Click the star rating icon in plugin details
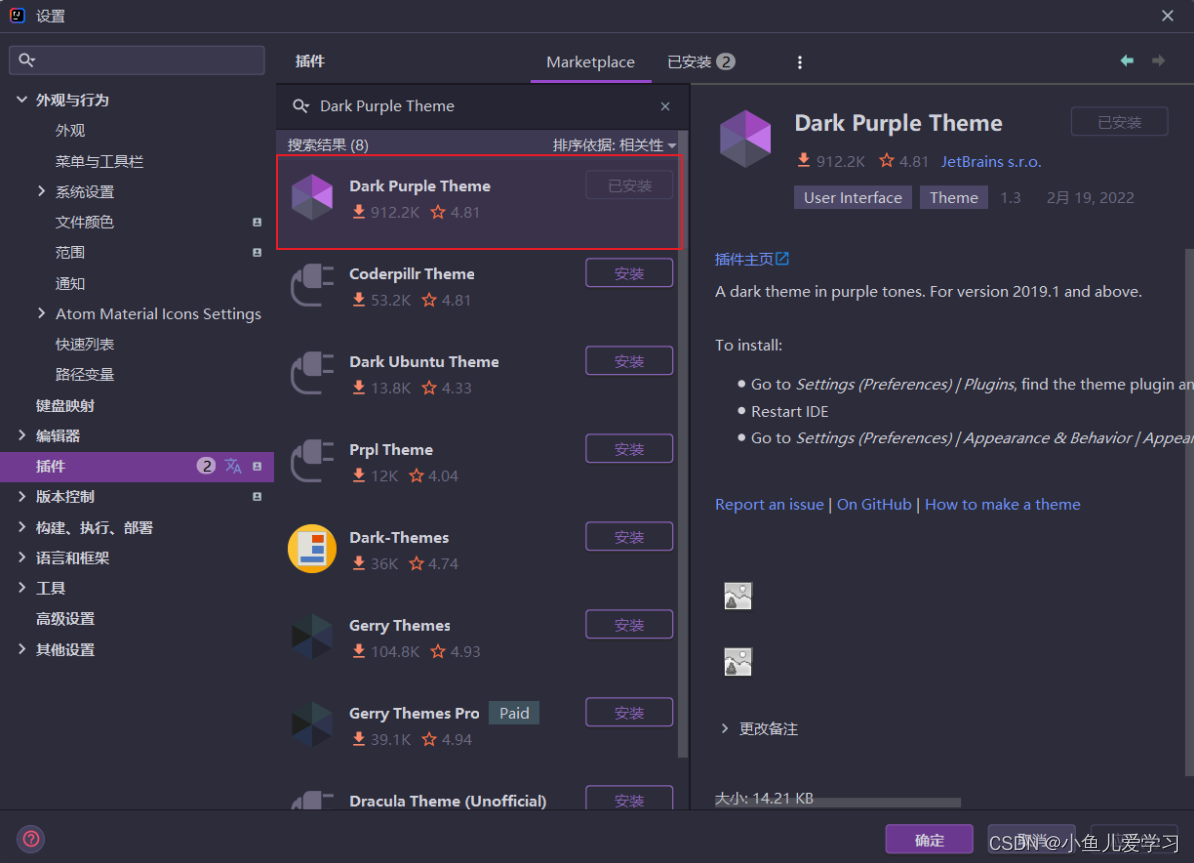Screen dimensions: 1194x863 886,161
